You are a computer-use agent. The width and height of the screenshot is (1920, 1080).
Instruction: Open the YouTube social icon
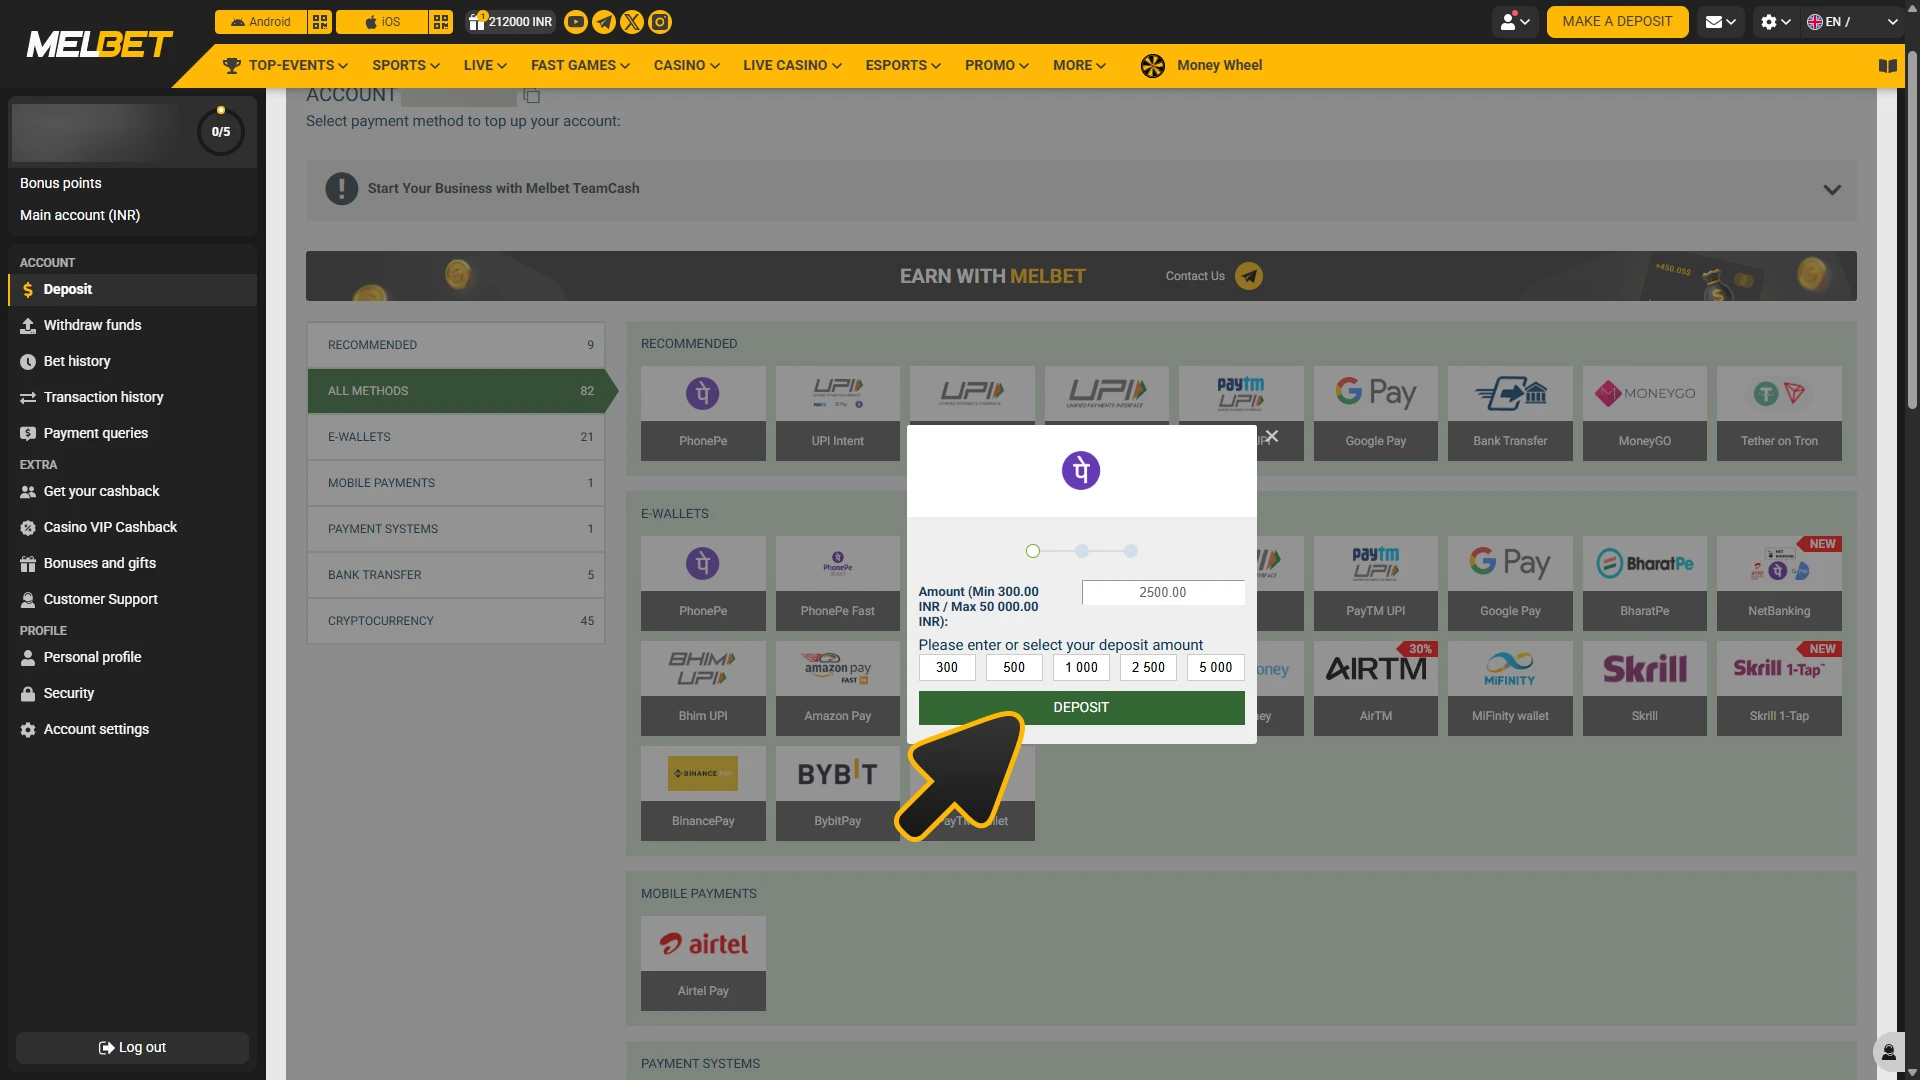pos(576,22)
